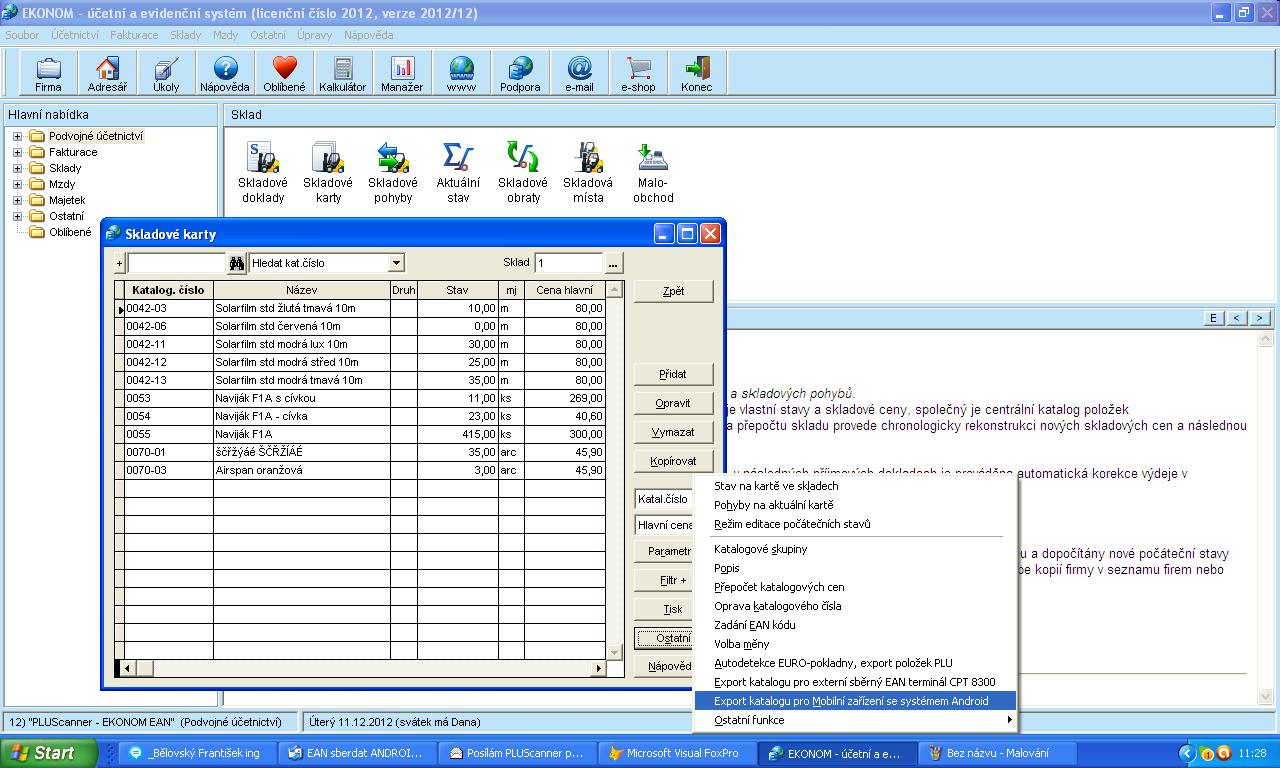Screen dimensions: 1280x768
Task: Expand the Mzdy tree node
Action: [x=17, y=184]
